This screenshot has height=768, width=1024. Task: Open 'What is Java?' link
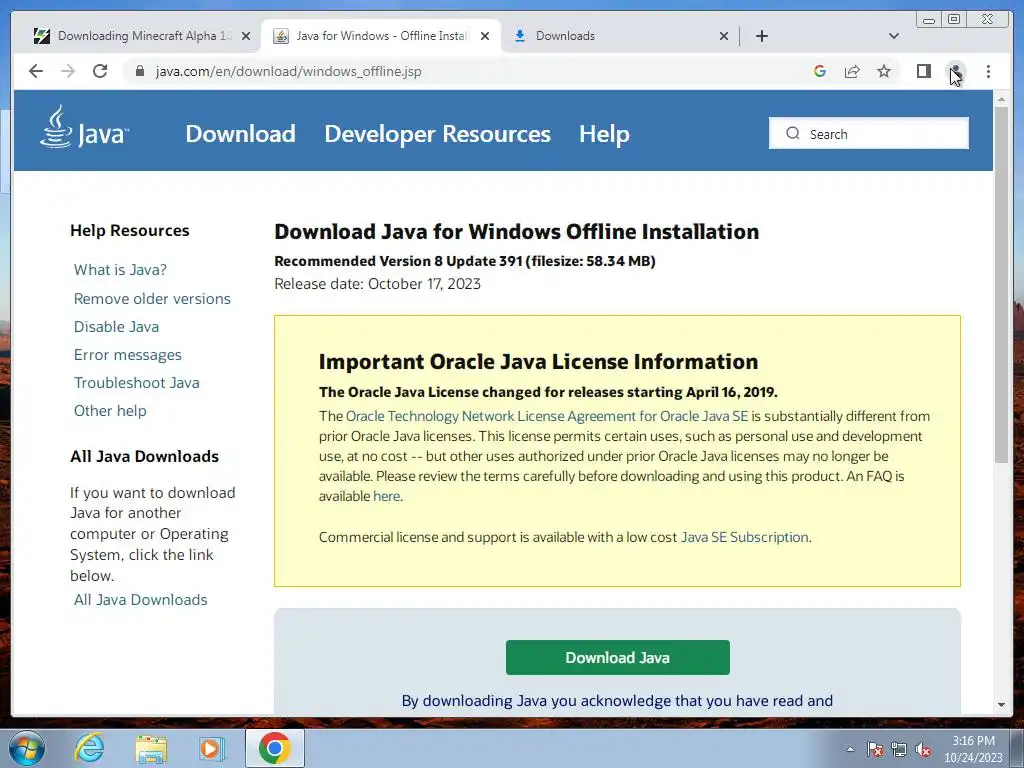120,270
